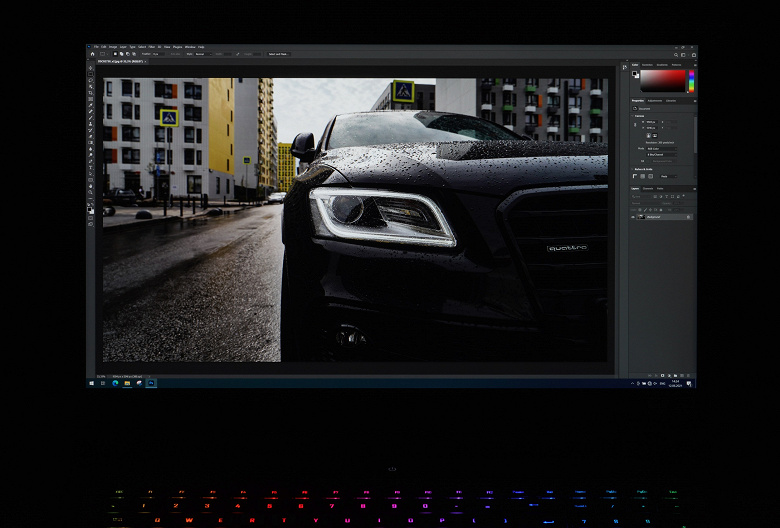The width and height of the screenshot is (780, 528).
Task: Open the Image menu
Action: (x=113, y=47)
